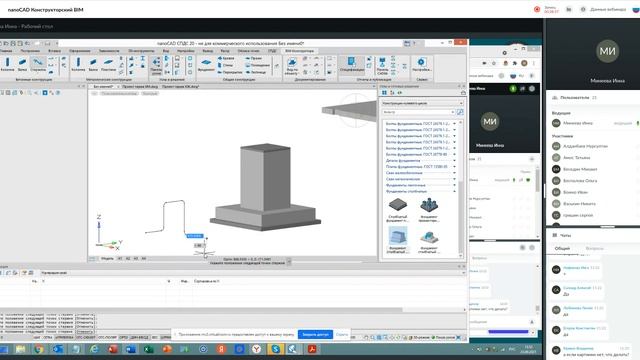640x360 pixels.
Task: Toggle ШАГ mode in status bar
Action: point(37,338)
